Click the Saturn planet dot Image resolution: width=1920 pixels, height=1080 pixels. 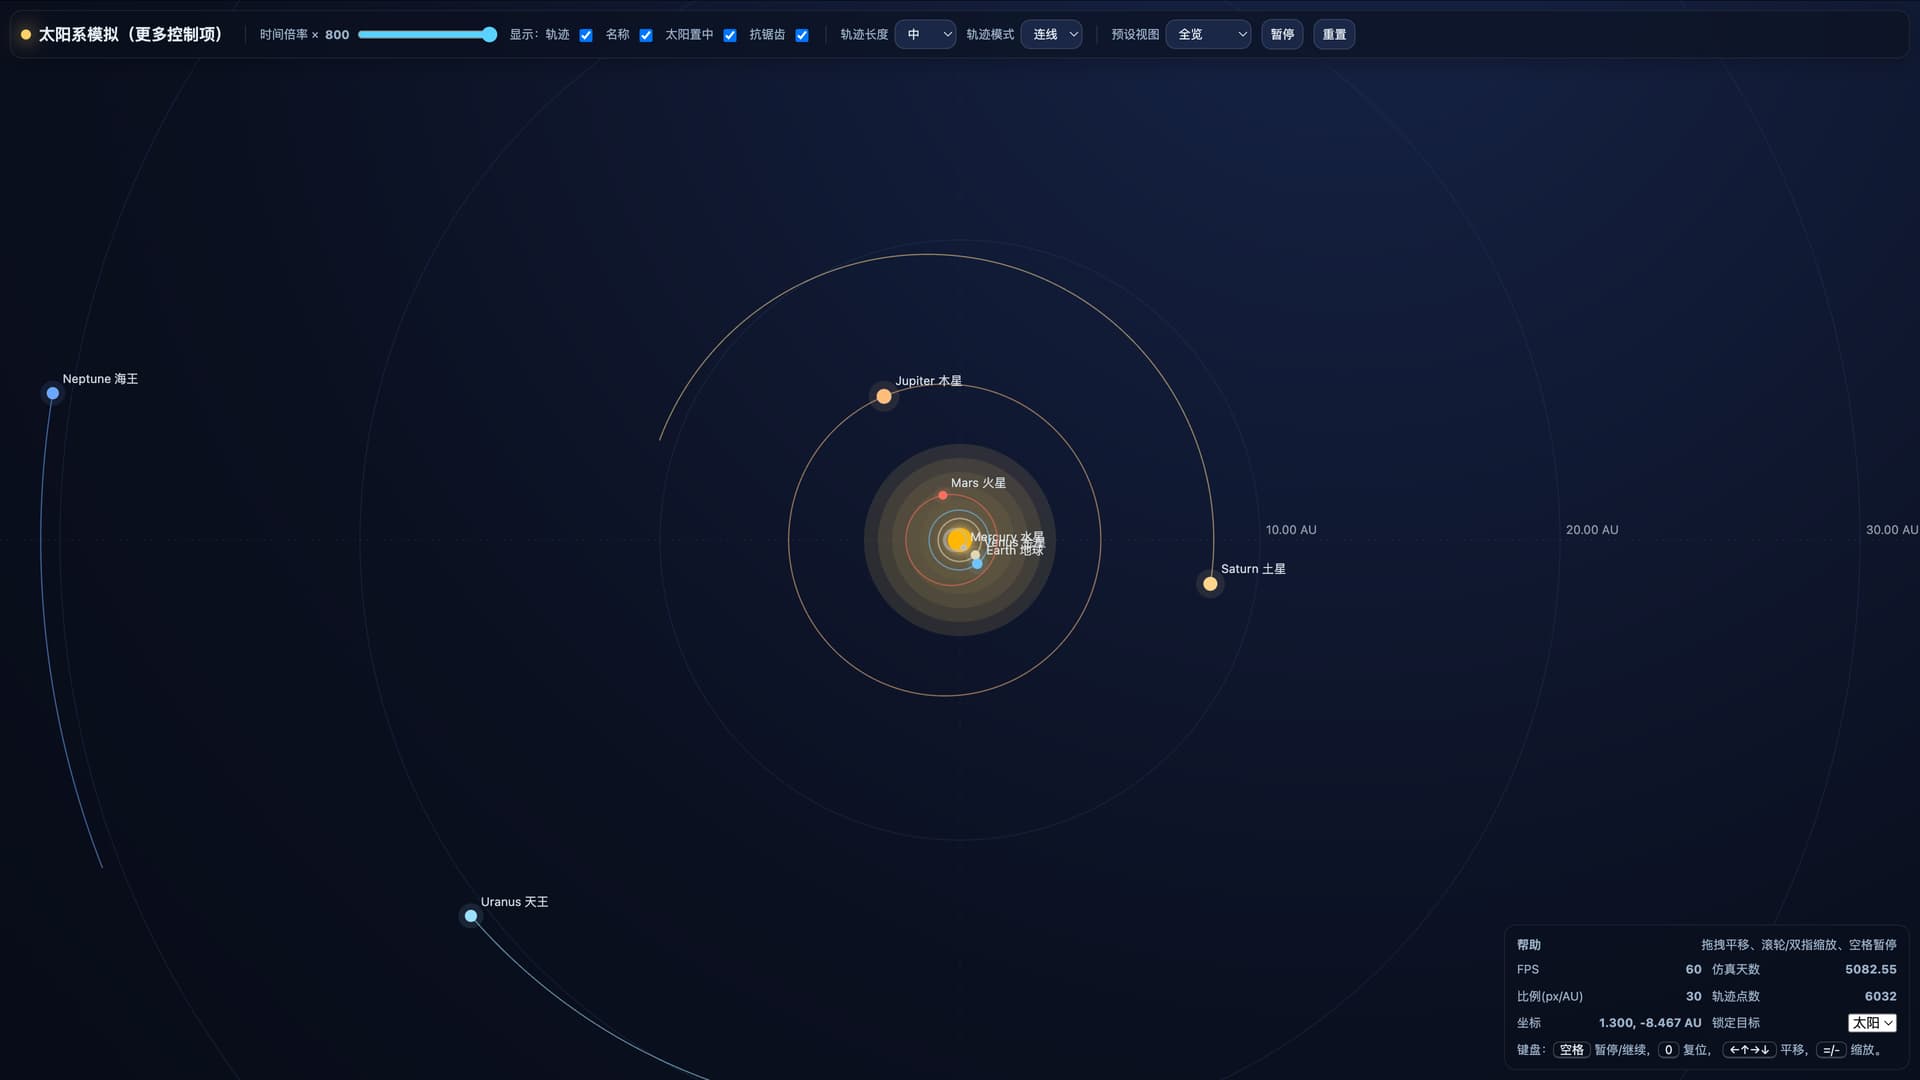(x=1210, y=584)
